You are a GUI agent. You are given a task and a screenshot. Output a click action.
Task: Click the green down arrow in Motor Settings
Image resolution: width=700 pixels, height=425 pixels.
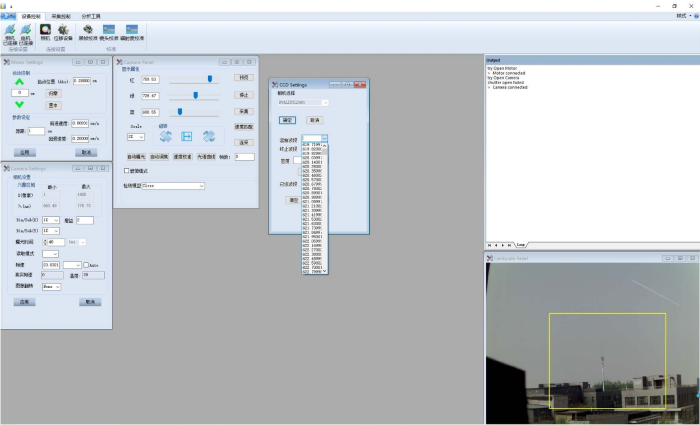(x=19, y=102)
